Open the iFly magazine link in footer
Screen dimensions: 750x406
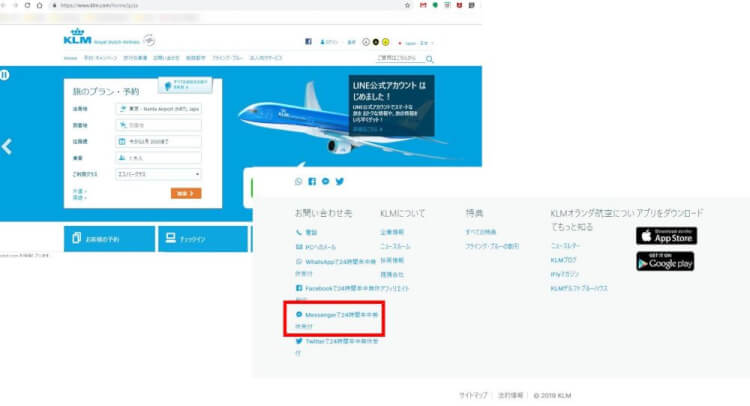tap(564, 274)
